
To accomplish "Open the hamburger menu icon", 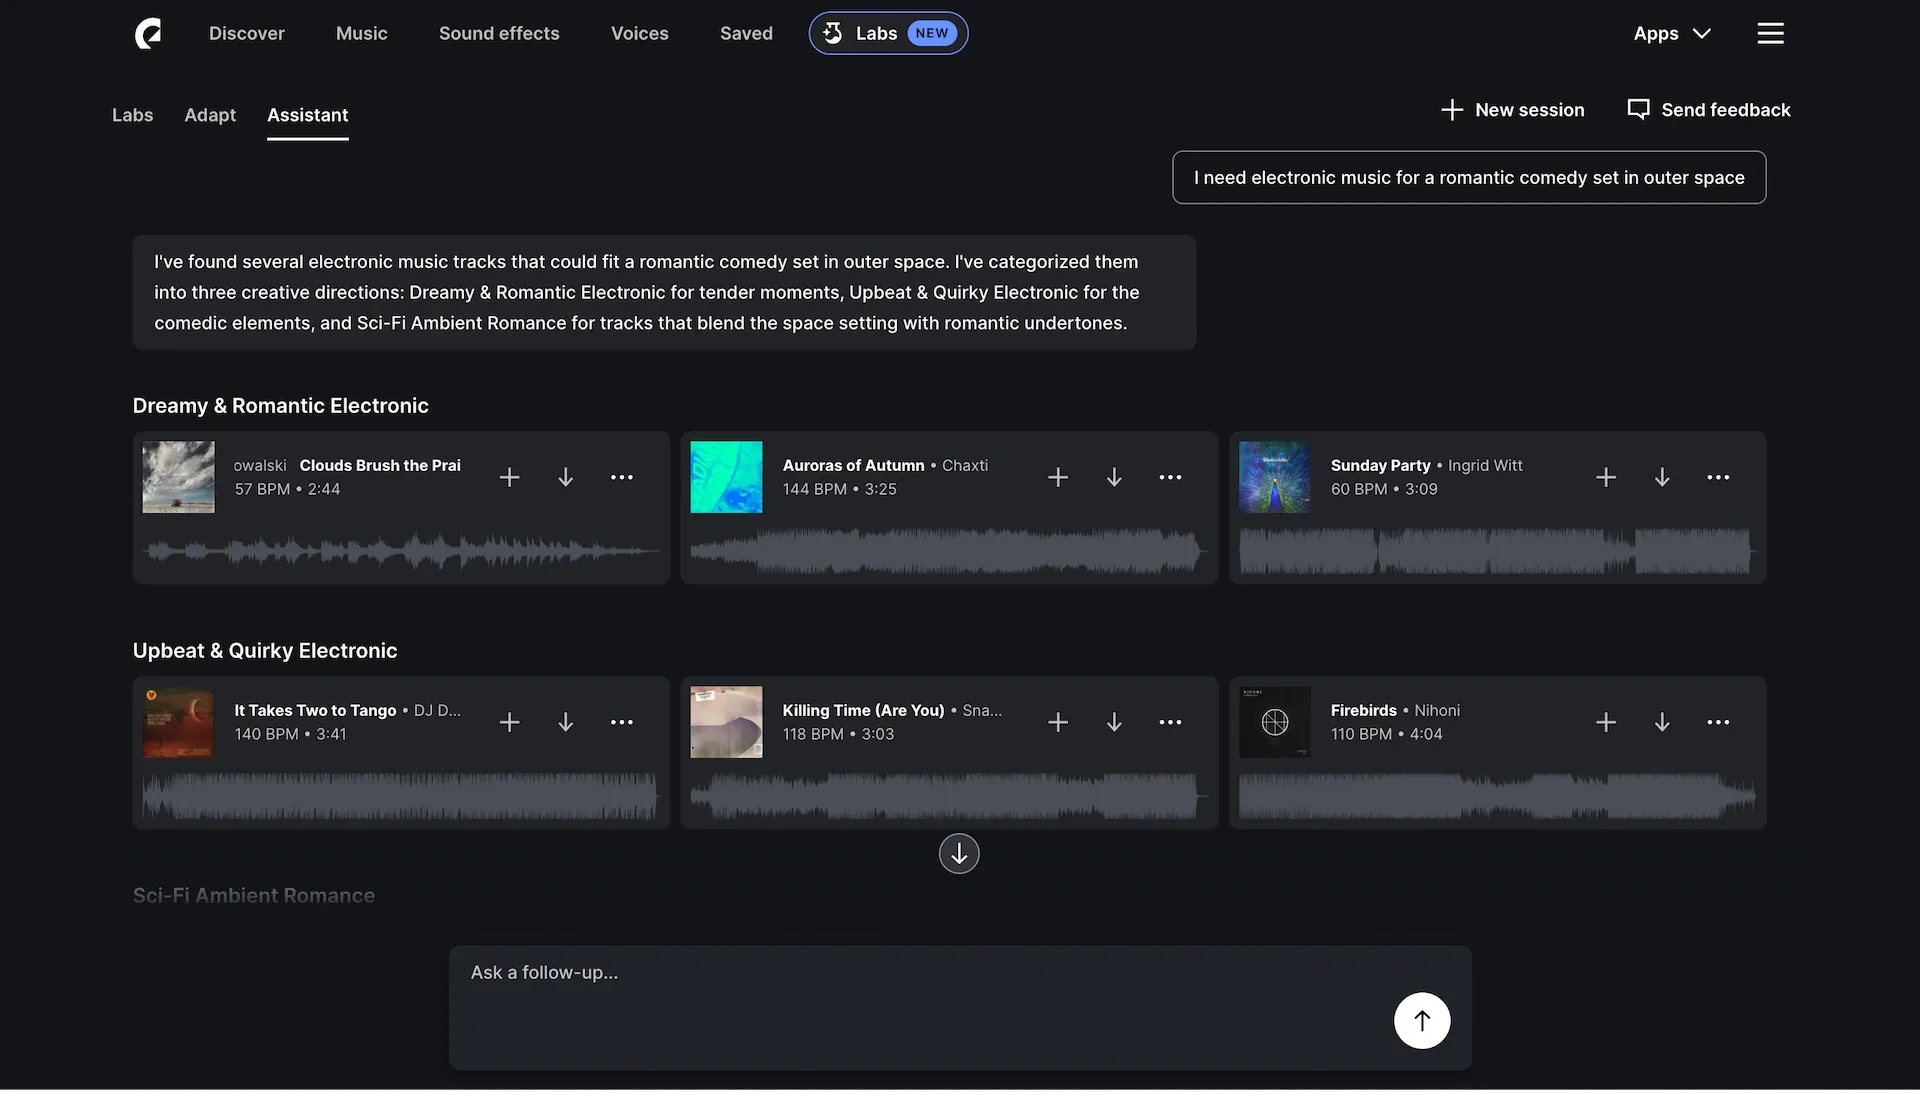I will (x=1770, y=33).
